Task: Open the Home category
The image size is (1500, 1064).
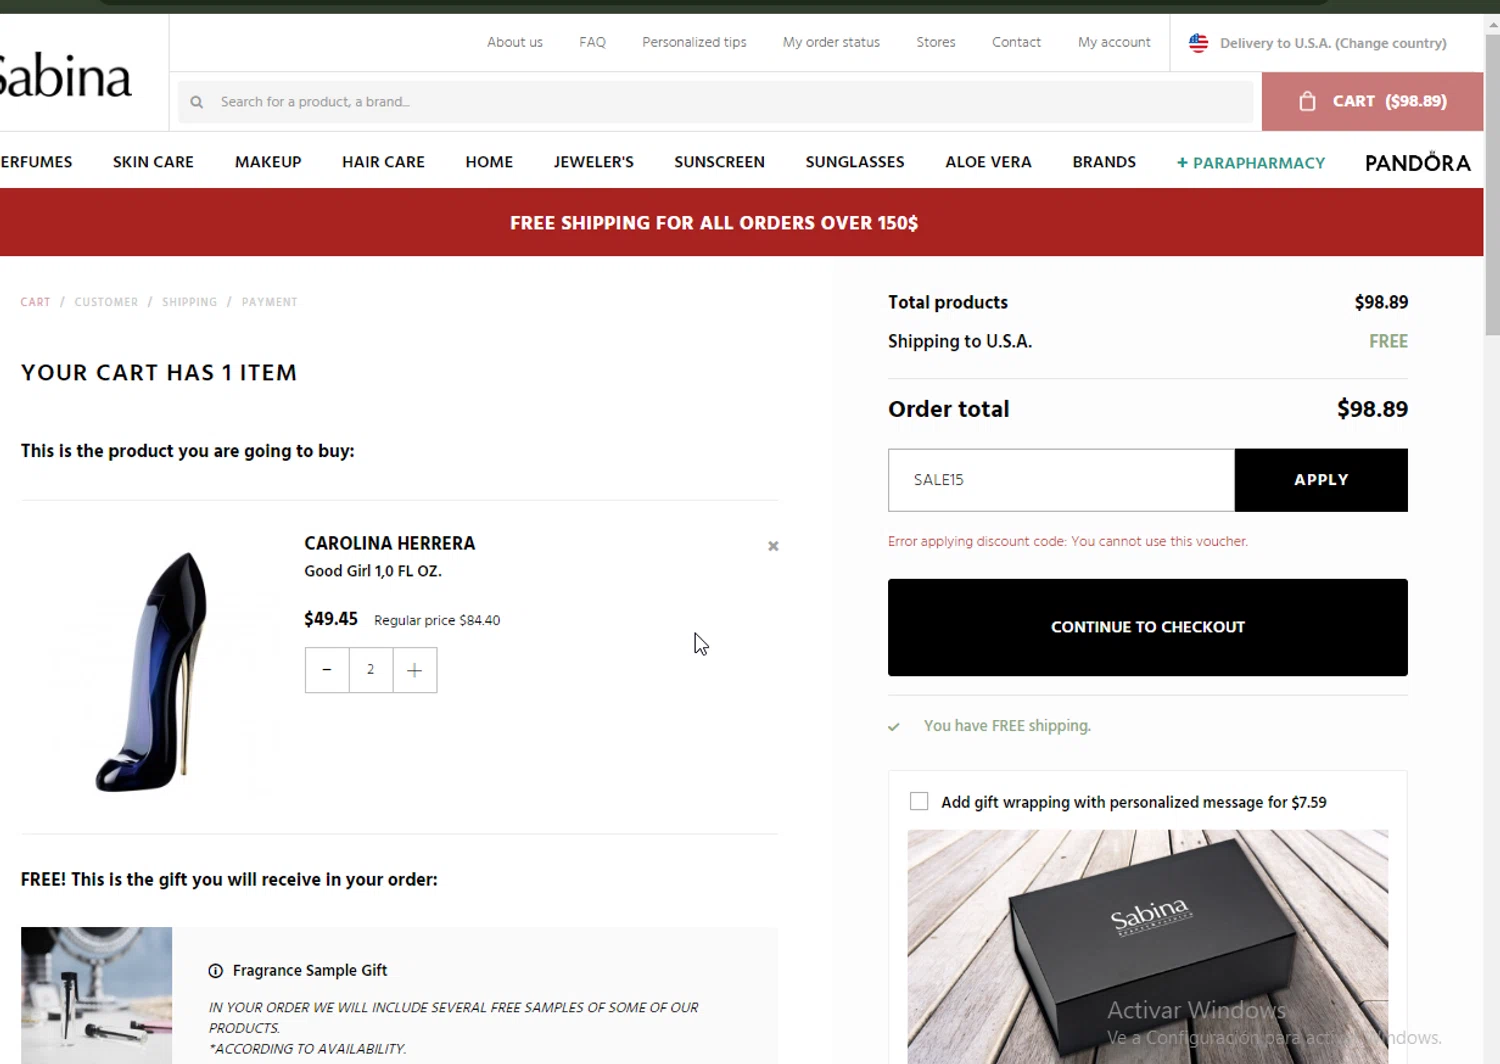Action: click(x=489, y=162)
